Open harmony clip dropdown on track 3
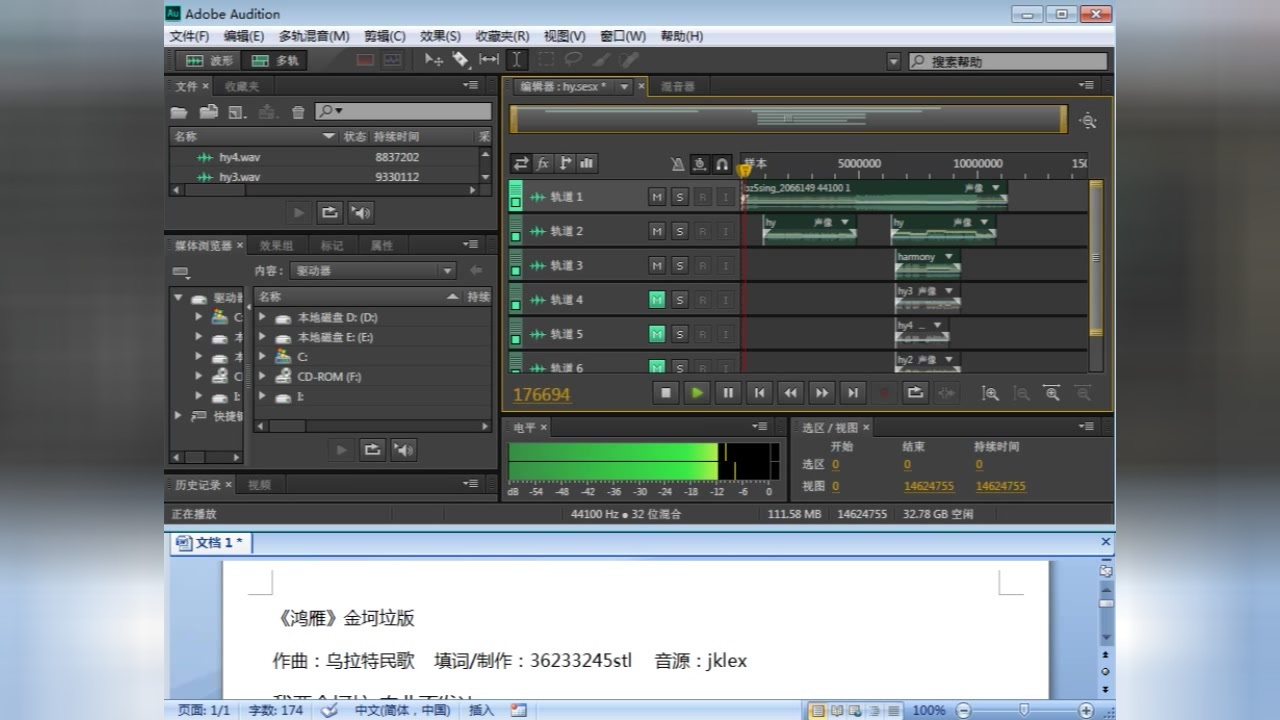This screenshot has width=1280, height=720. pyautogui.click(x=948, y=257)
